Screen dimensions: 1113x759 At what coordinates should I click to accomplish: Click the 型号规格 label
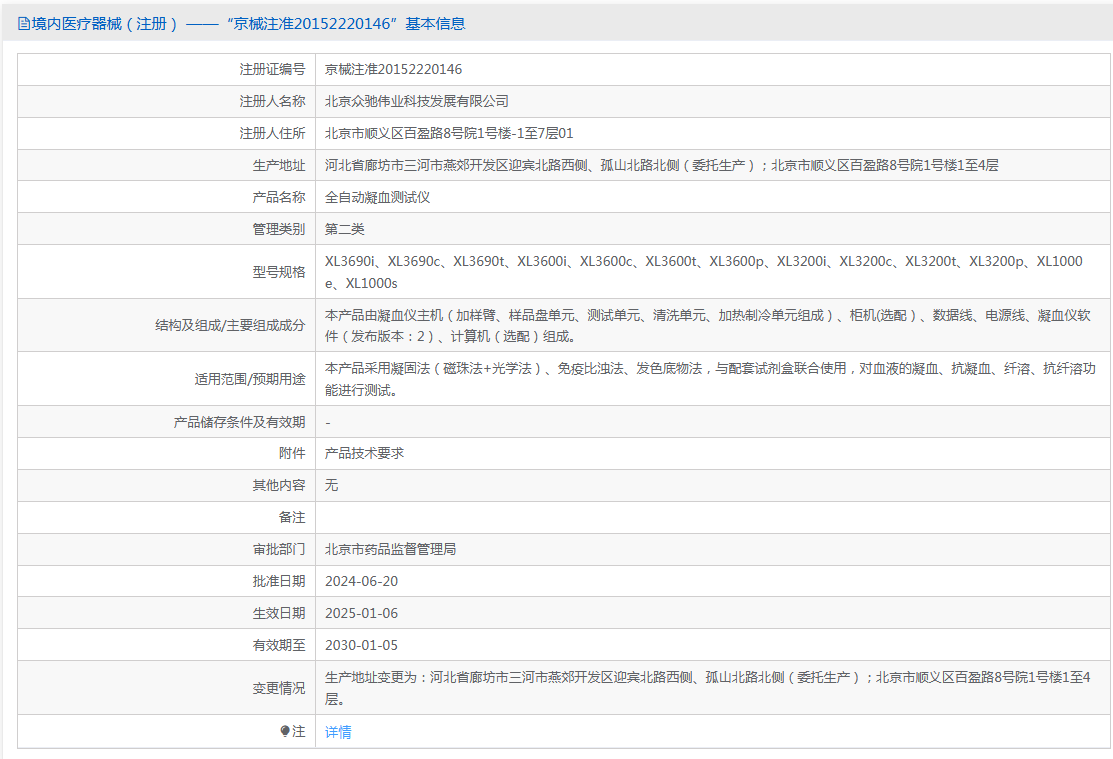pyautogui.click(x=279, y=272)
